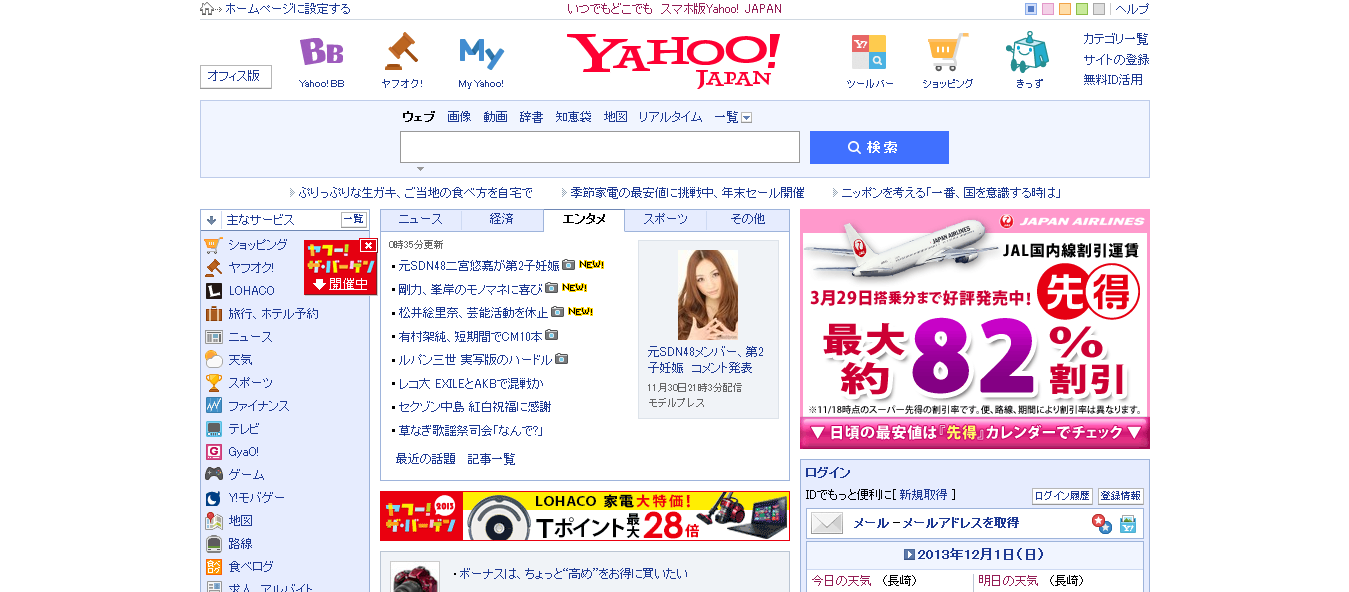The width and height of the screenshot is (1349, 592).
Task: Click the mail envelope icon in login box
Action: click(x=827, y=523)
